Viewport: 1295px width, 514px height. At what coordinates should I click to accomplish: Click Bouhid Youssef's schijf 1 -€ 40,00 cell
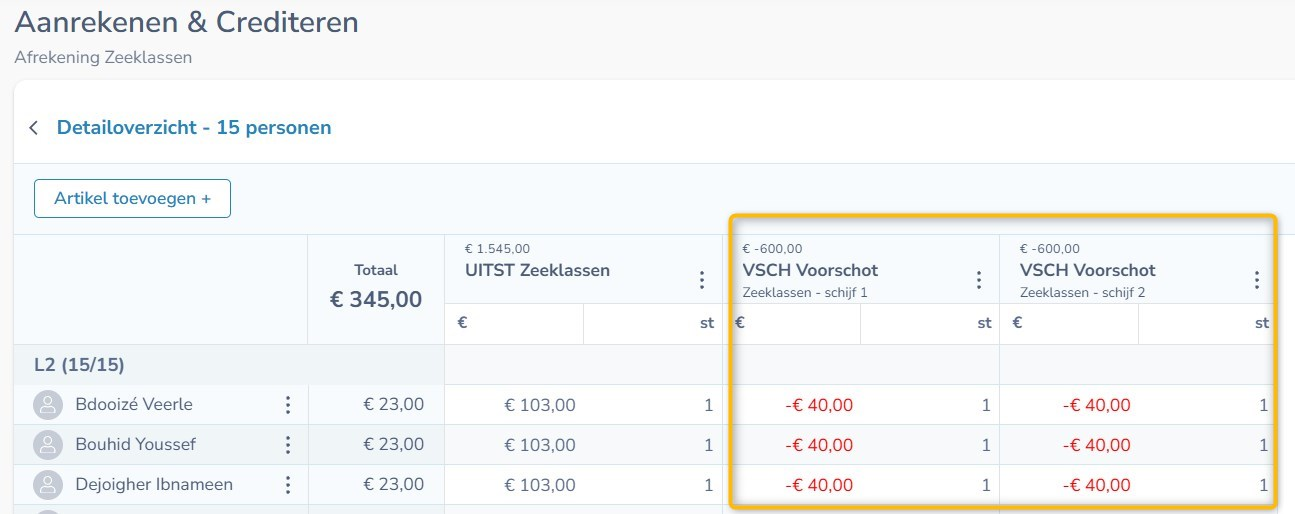click(819, 445)
